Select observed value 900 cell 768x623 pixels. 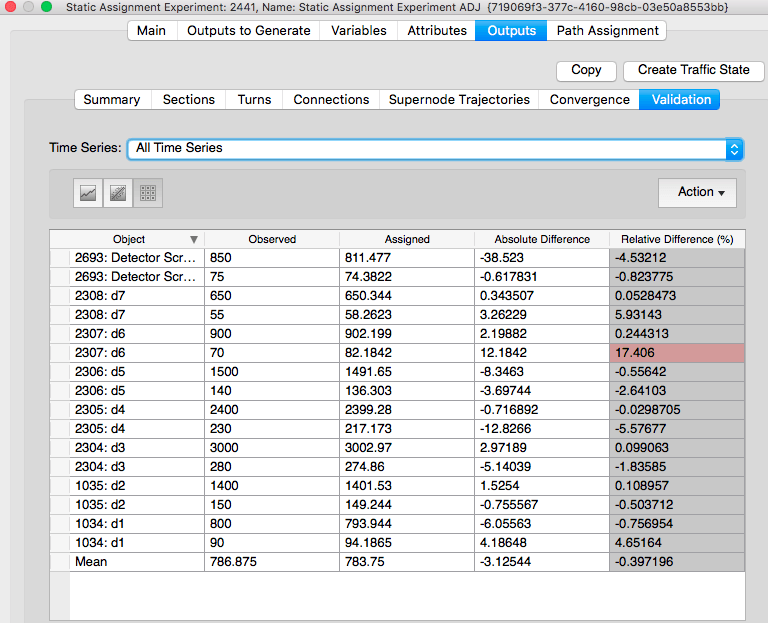point(272,334)
